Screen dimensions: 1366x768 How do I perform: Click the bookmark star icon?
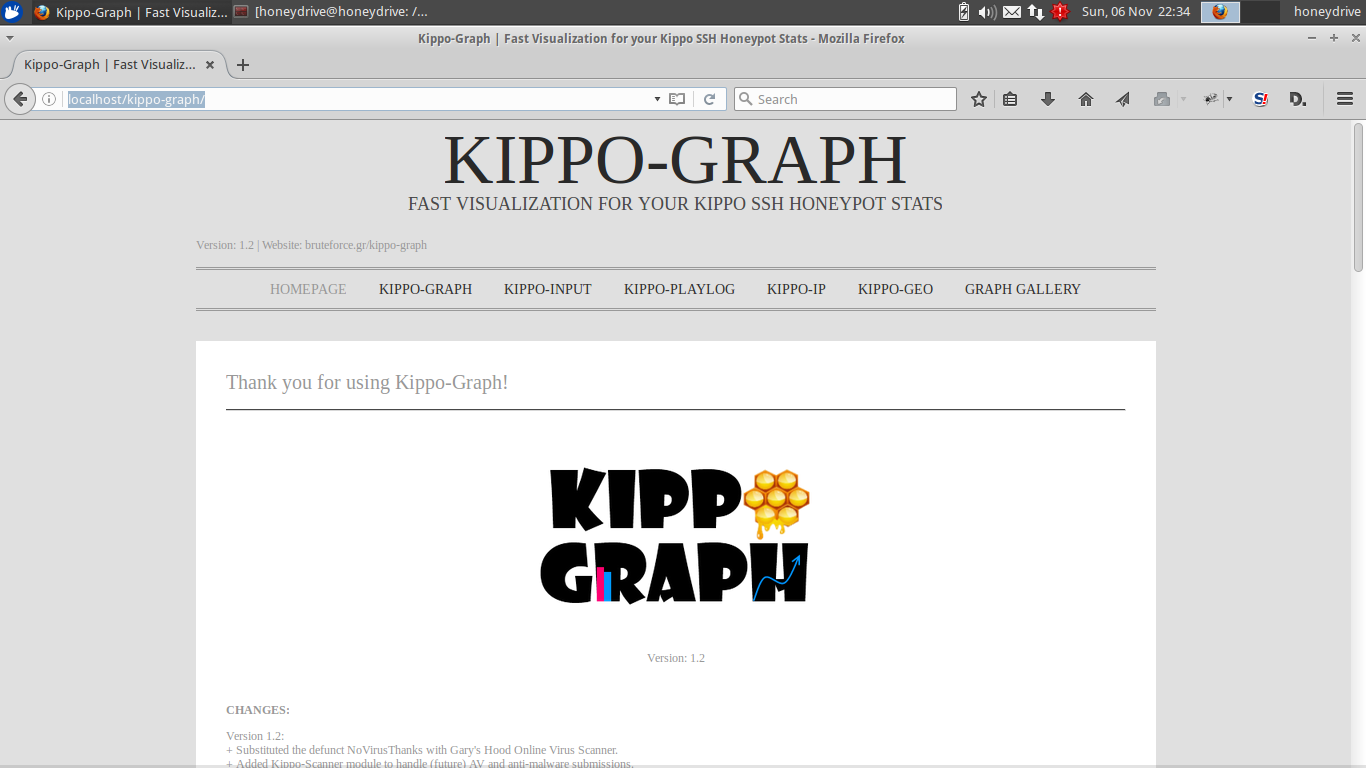point(979,99)
